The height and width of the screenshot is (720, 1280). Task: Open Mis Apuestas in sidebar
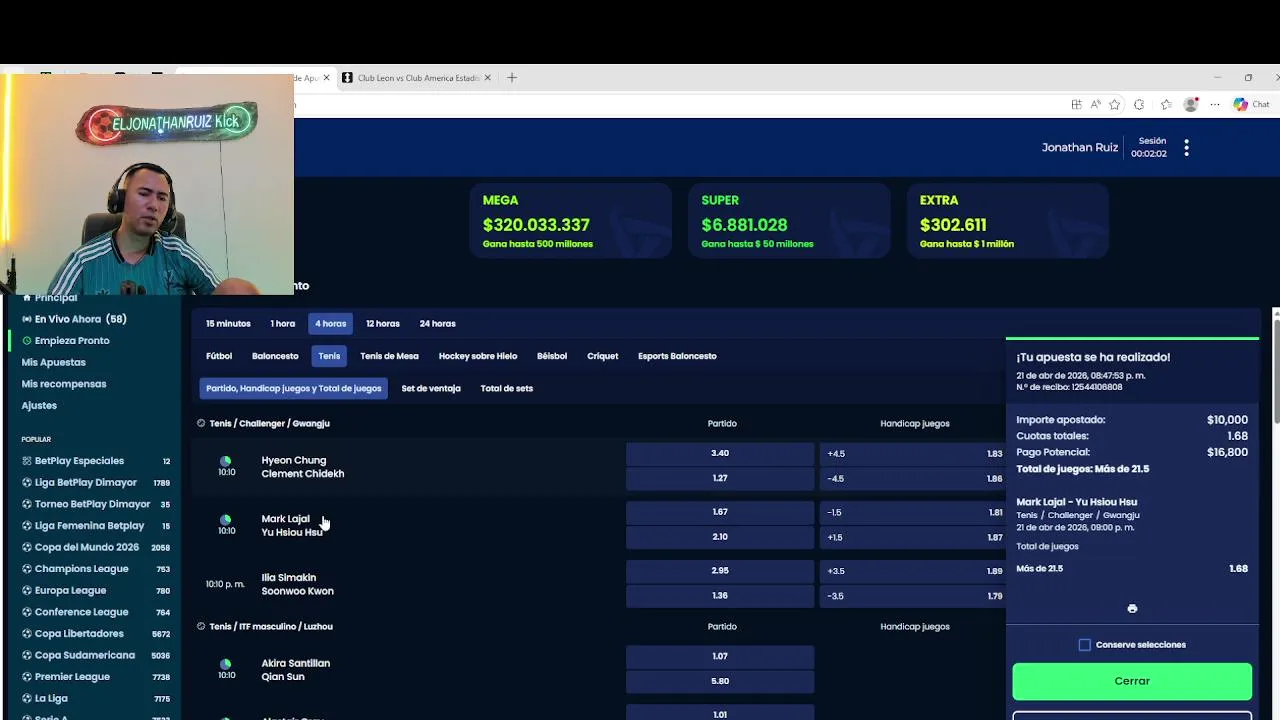[54, 362]
